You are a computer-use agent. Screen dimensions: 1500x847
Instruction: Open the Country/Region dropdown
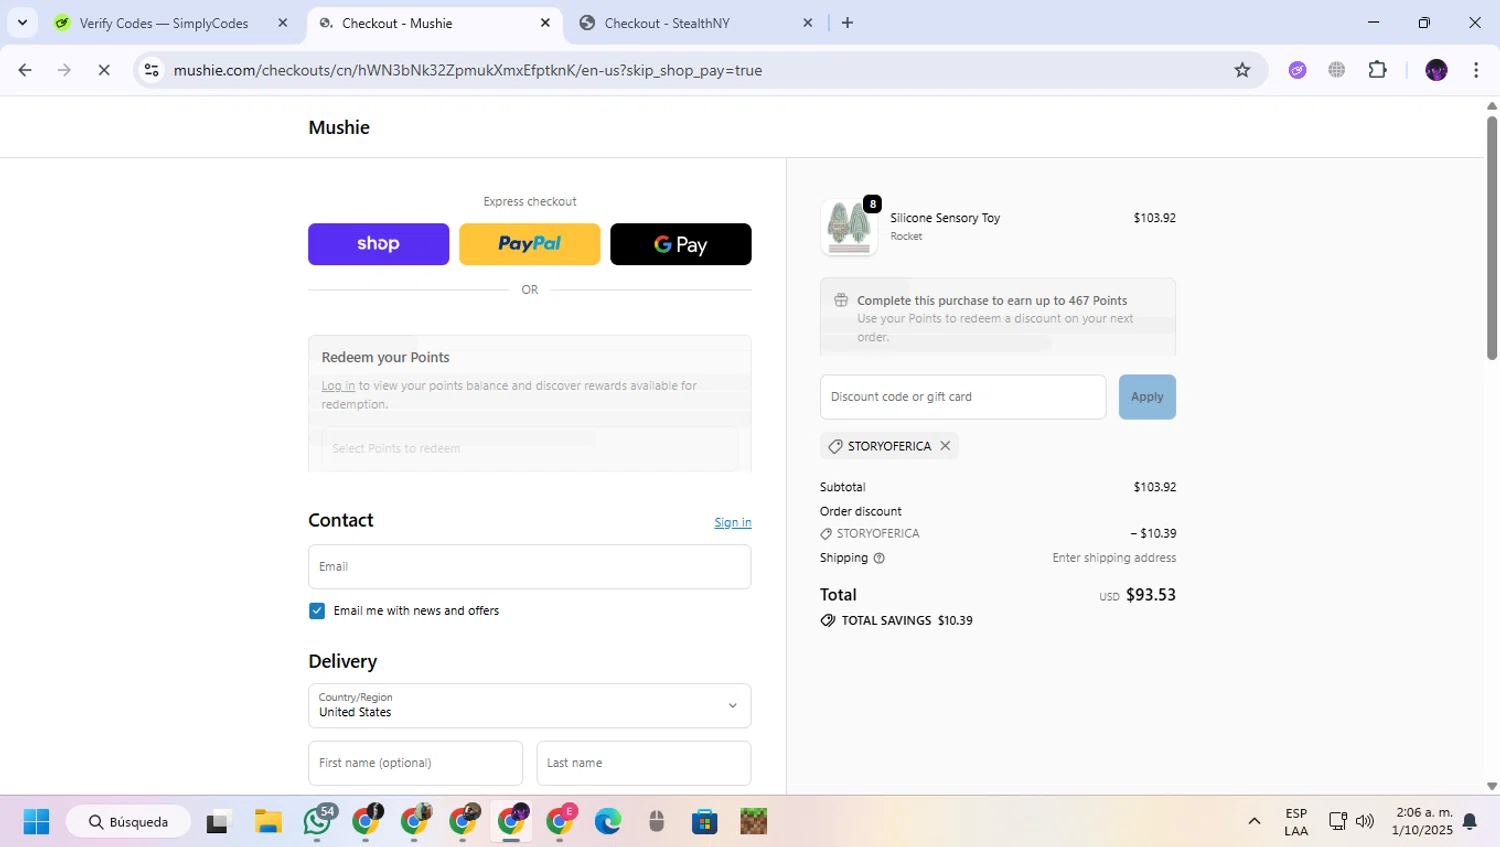click(x=529, y=706)
